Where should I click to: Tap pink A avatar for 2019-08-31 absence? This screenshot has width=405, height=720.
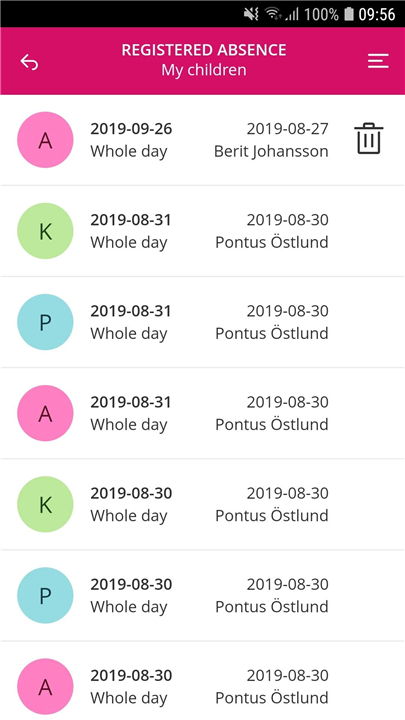pos(45,413)
